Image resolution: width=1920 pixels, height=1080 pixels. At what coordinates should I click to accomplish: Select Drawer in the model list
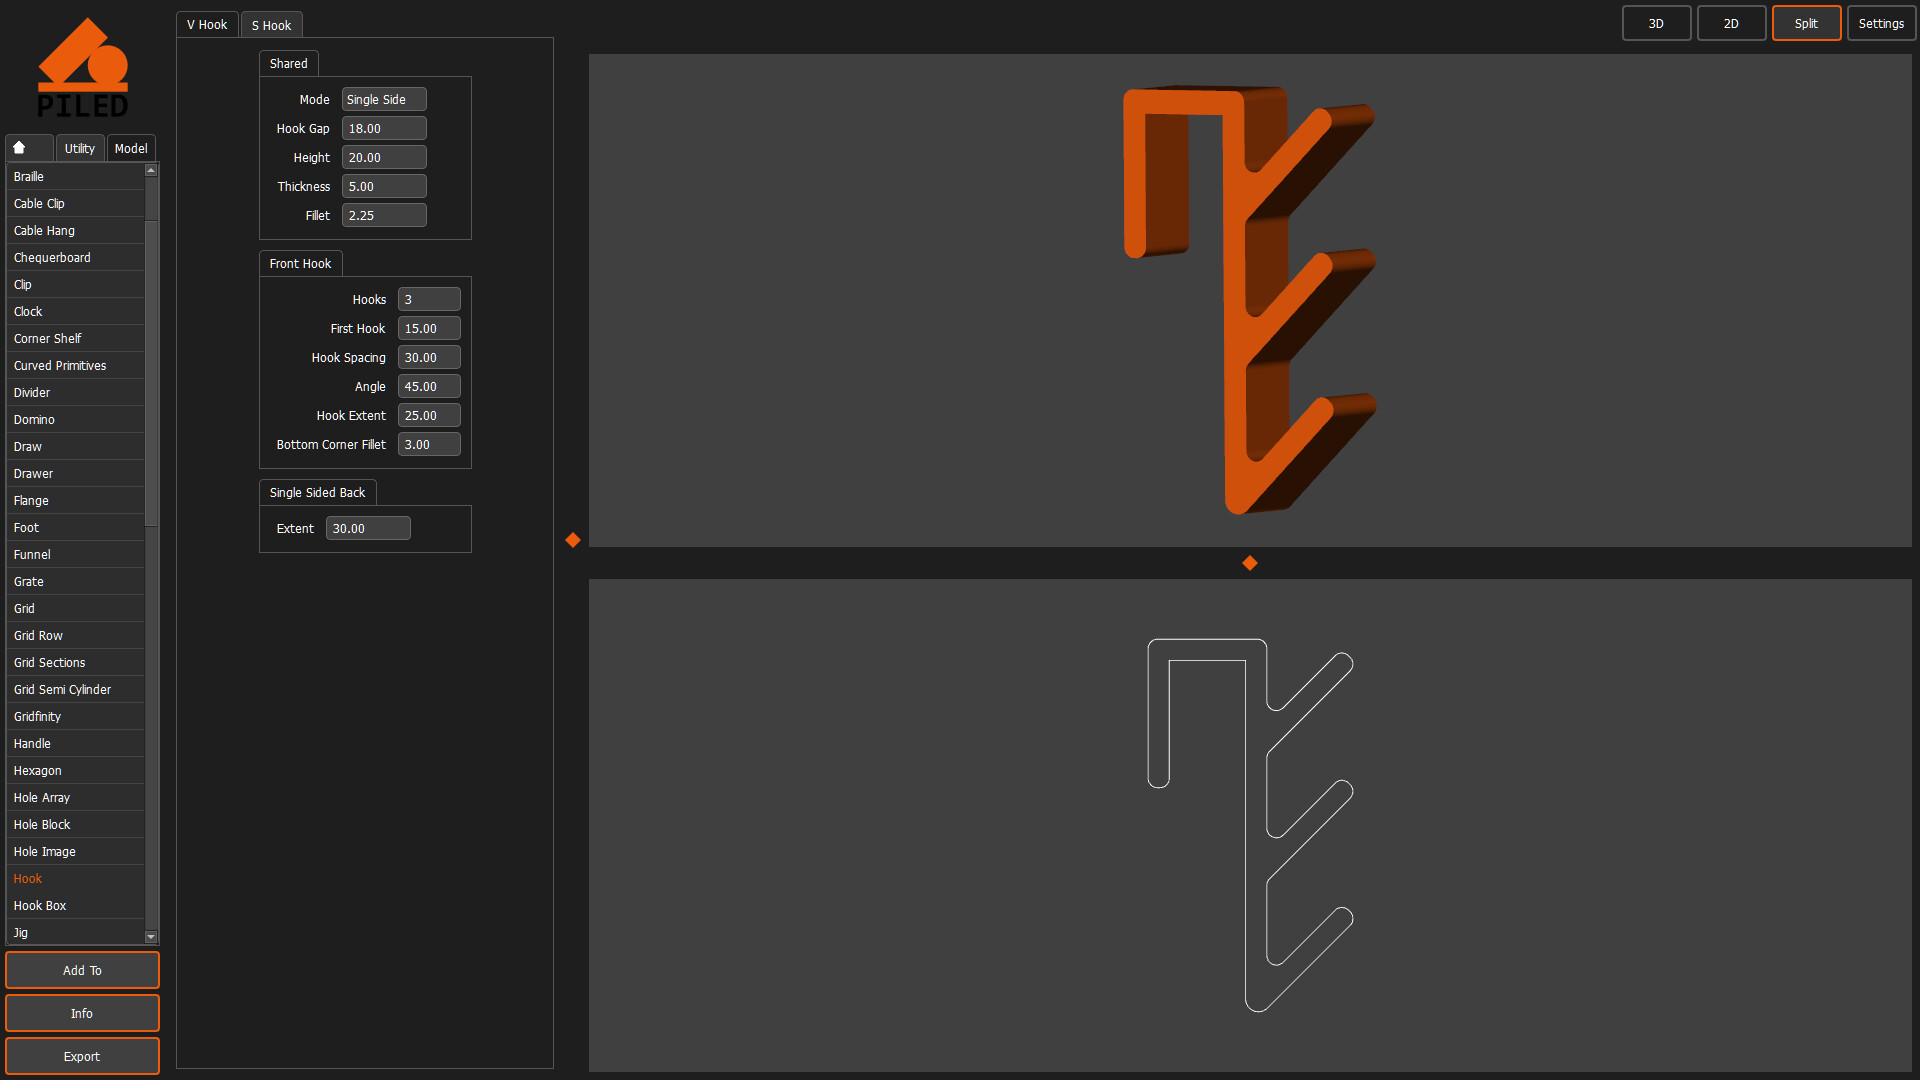click(75, 474)
